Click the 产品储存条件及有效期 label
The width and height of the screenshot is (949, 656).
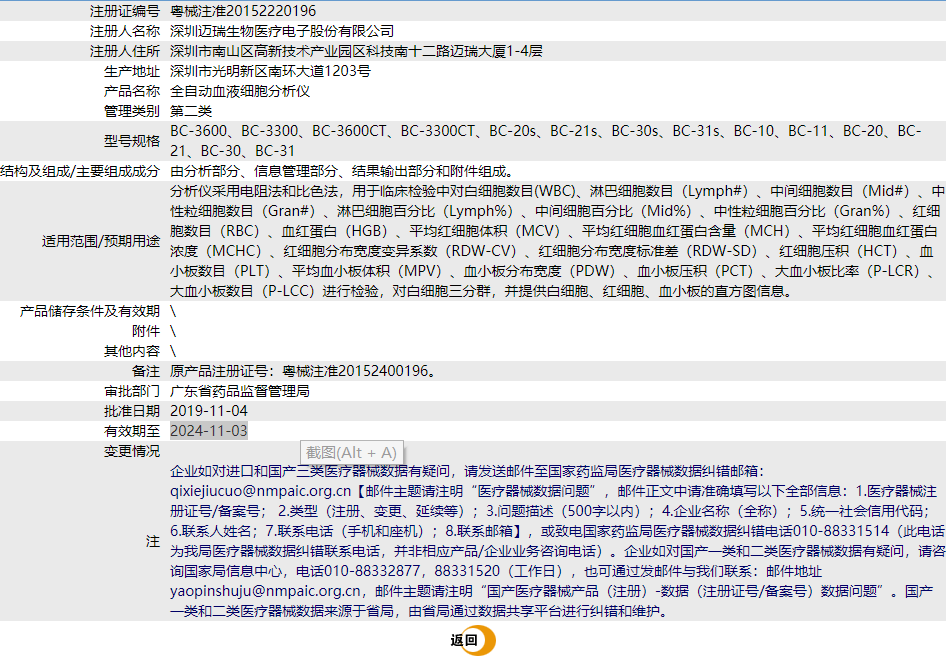[x=90, y=311]
